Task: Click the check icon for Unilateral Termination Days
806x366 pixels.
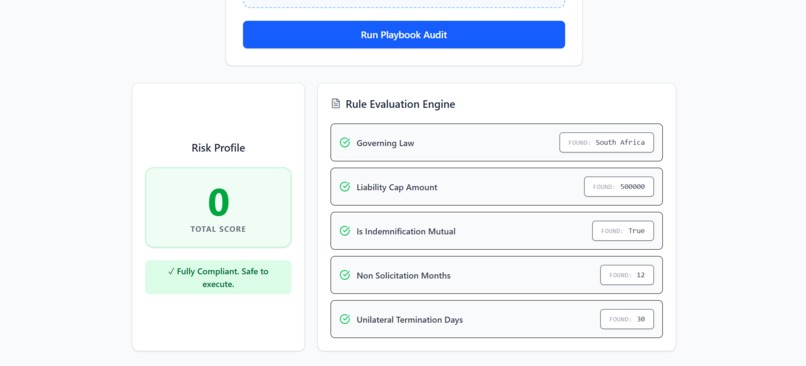Action: [345, 319]
